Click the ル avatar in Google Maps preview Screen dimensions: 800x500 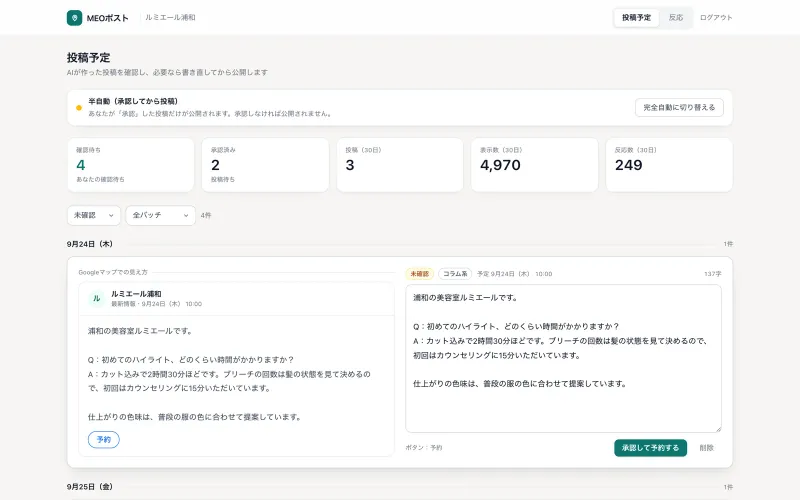pyautogui.click(x=96, y=298)
